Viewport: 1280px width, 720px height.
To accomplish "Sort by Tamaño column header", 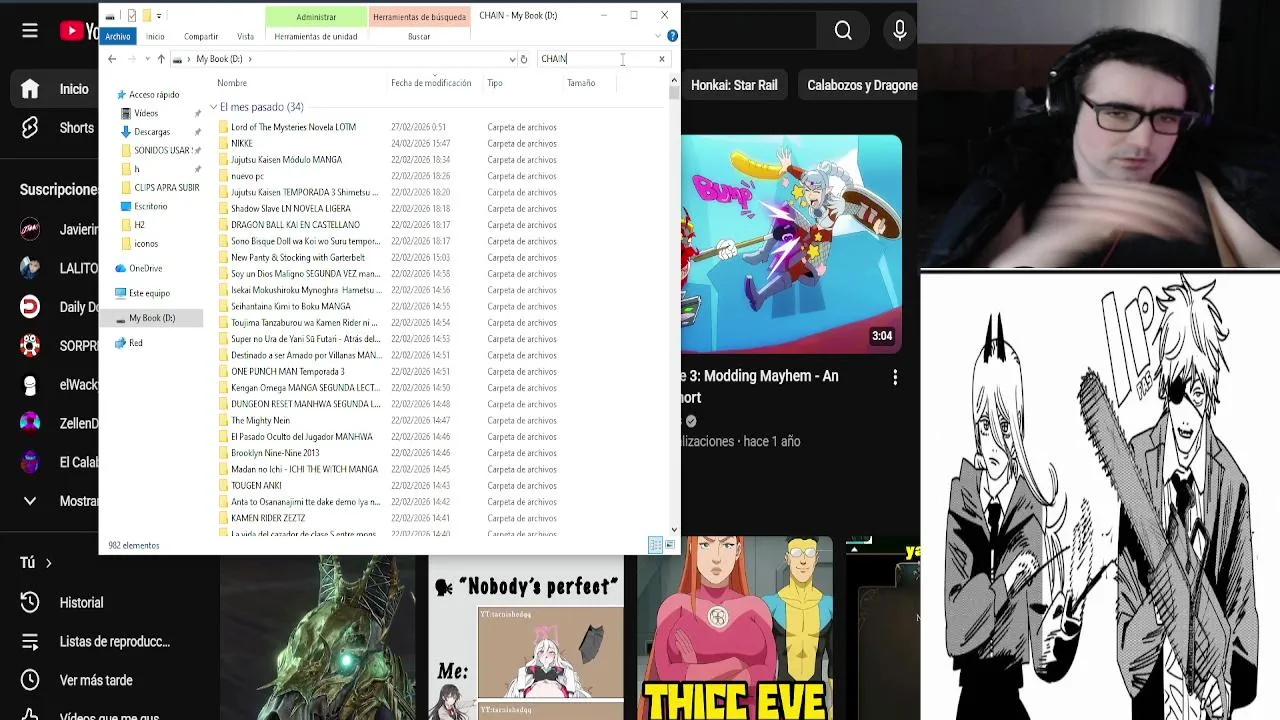I will pyautogui.click(x=581, y=83).
